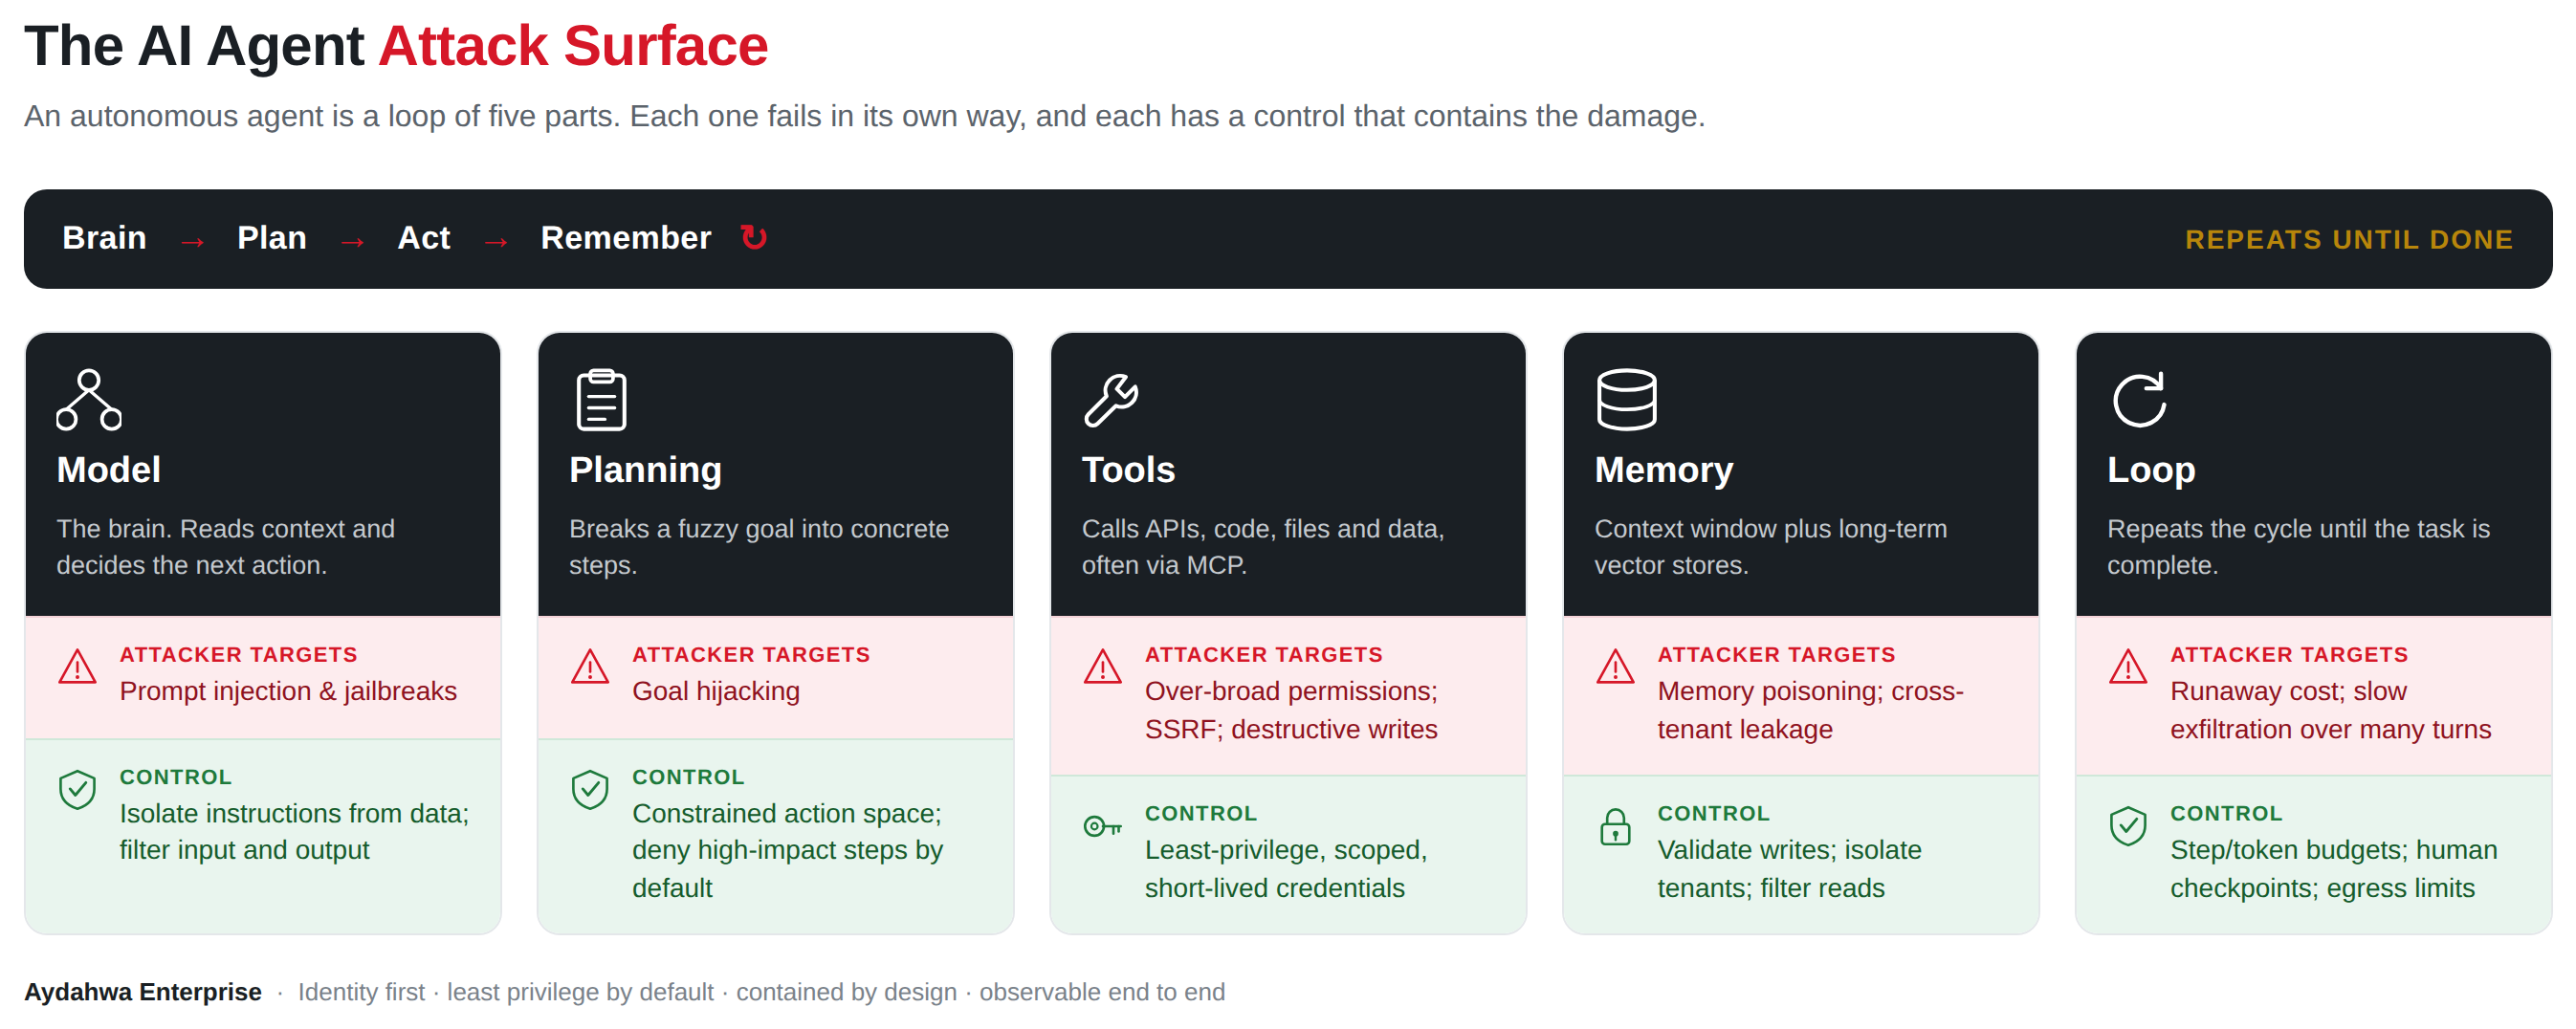Click the shield check icon in Planning card
The height and width of the screenshot is (1029, 2576).
tap(590, 790)
